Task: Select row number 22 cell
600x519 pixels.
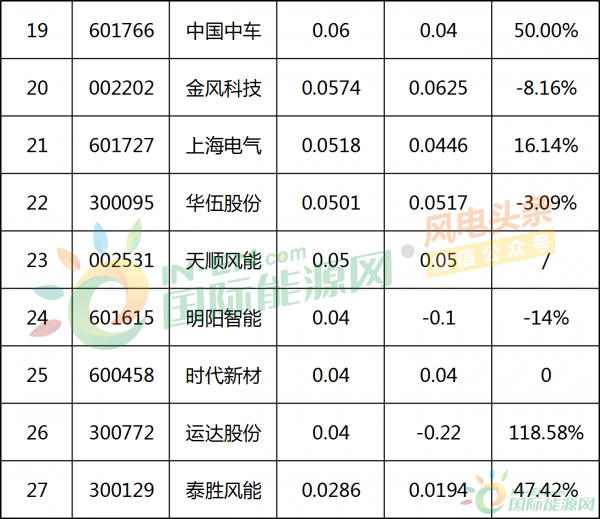Action: tap(37, 203)
